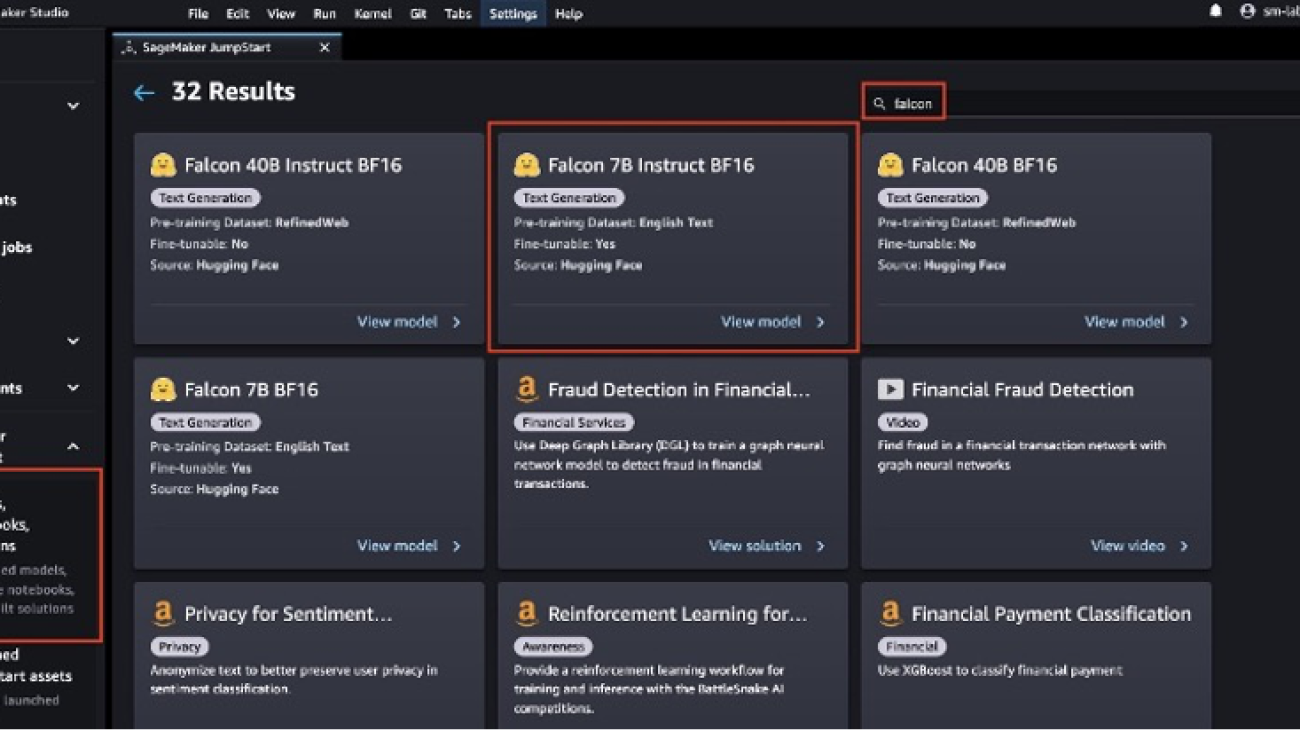Click View model on Falcon 40B Instruct BF16

[397, 322]
